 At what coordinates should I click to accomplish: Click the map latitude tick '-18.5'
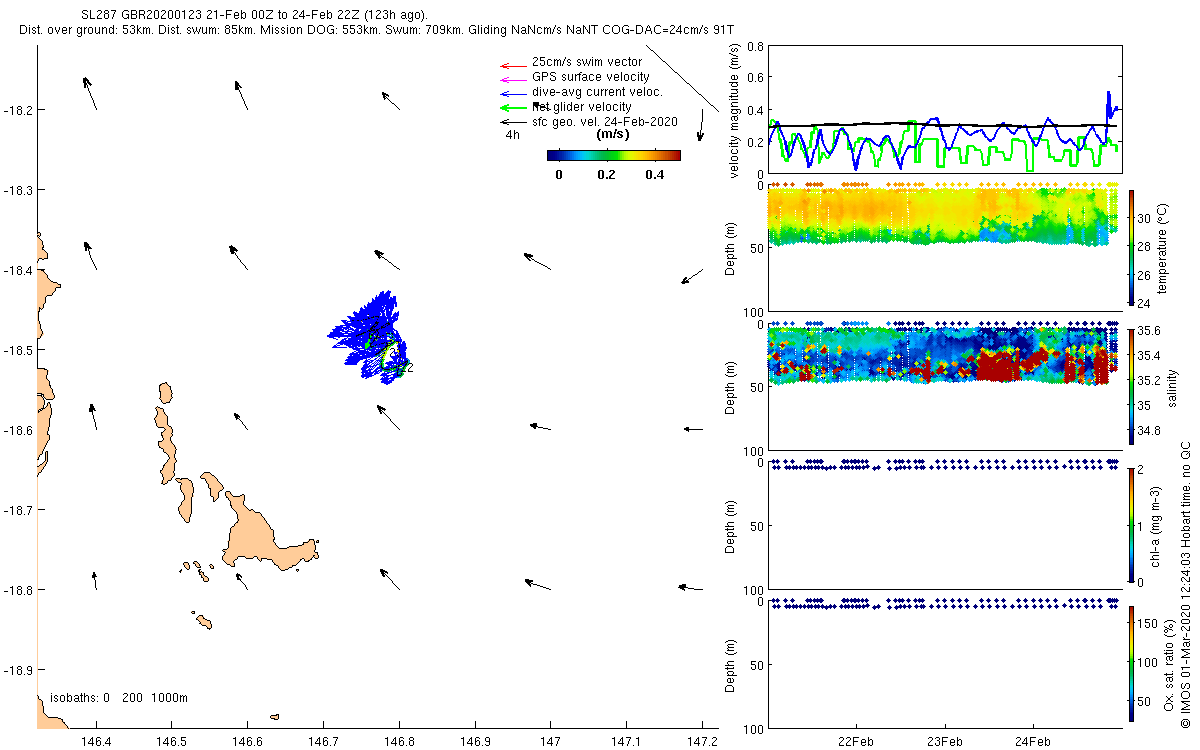coord(18,350)
